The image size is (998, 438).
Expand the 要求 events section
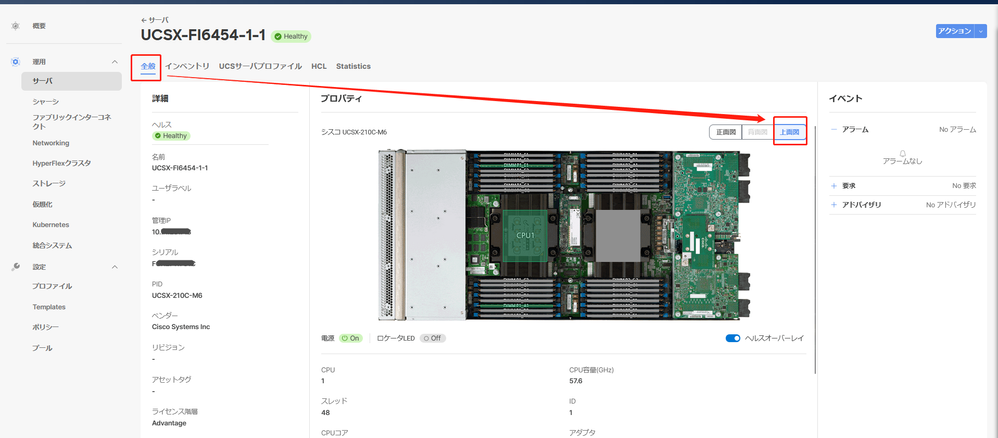[834, 186]
